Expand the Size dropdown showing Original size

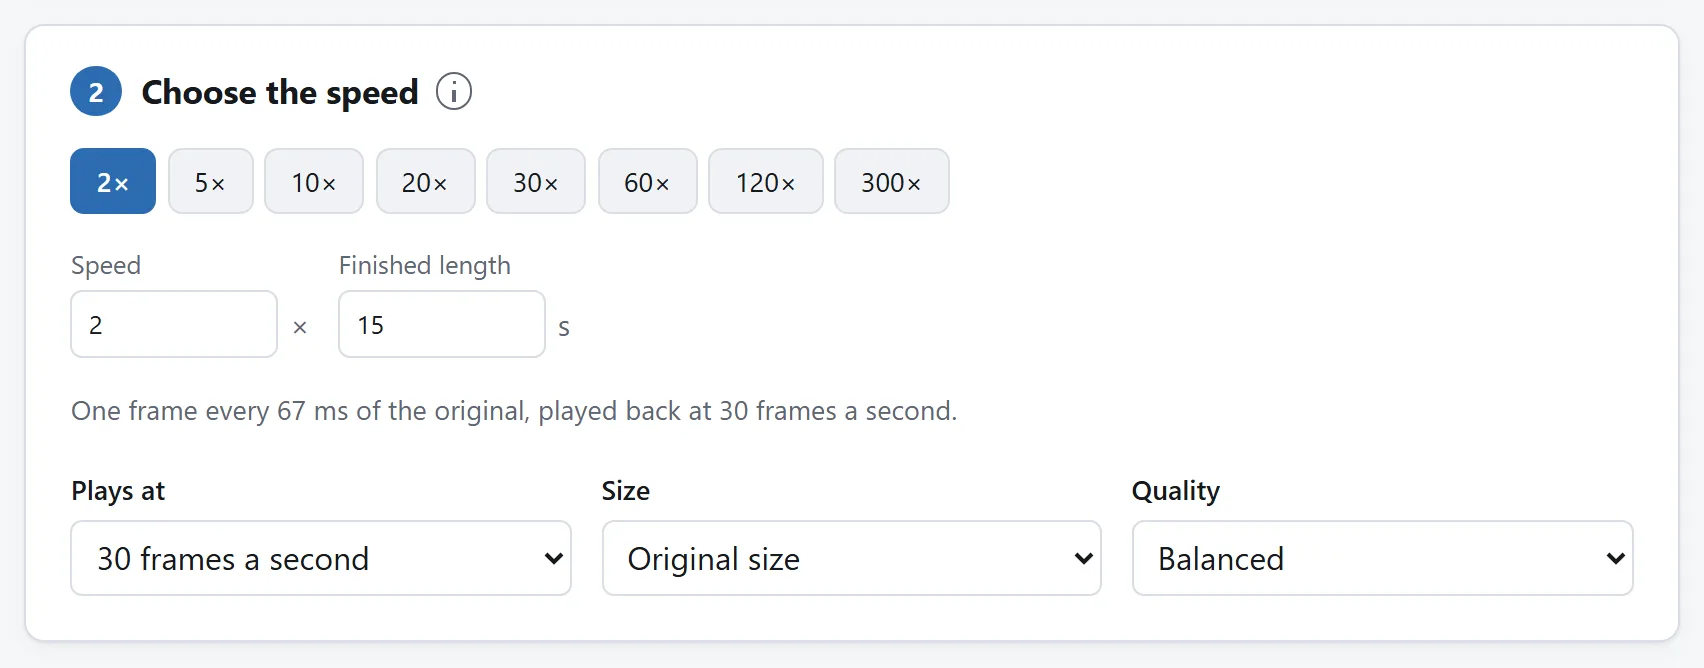pos(852,558)
